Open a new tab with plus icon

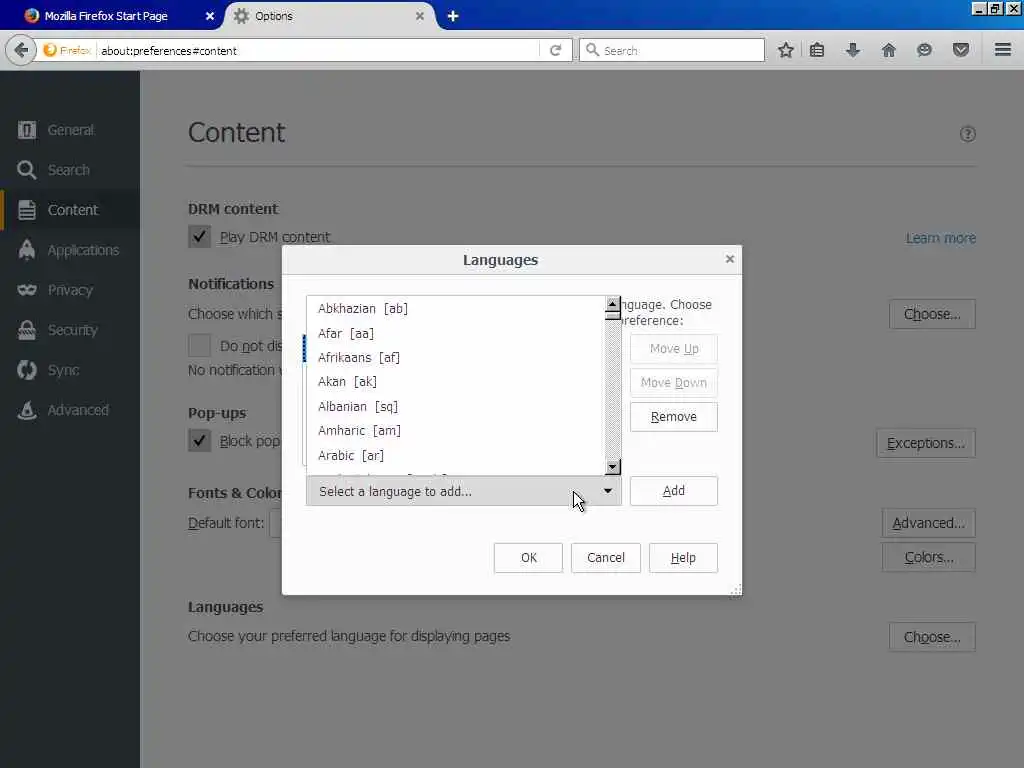tap(453, 16)
